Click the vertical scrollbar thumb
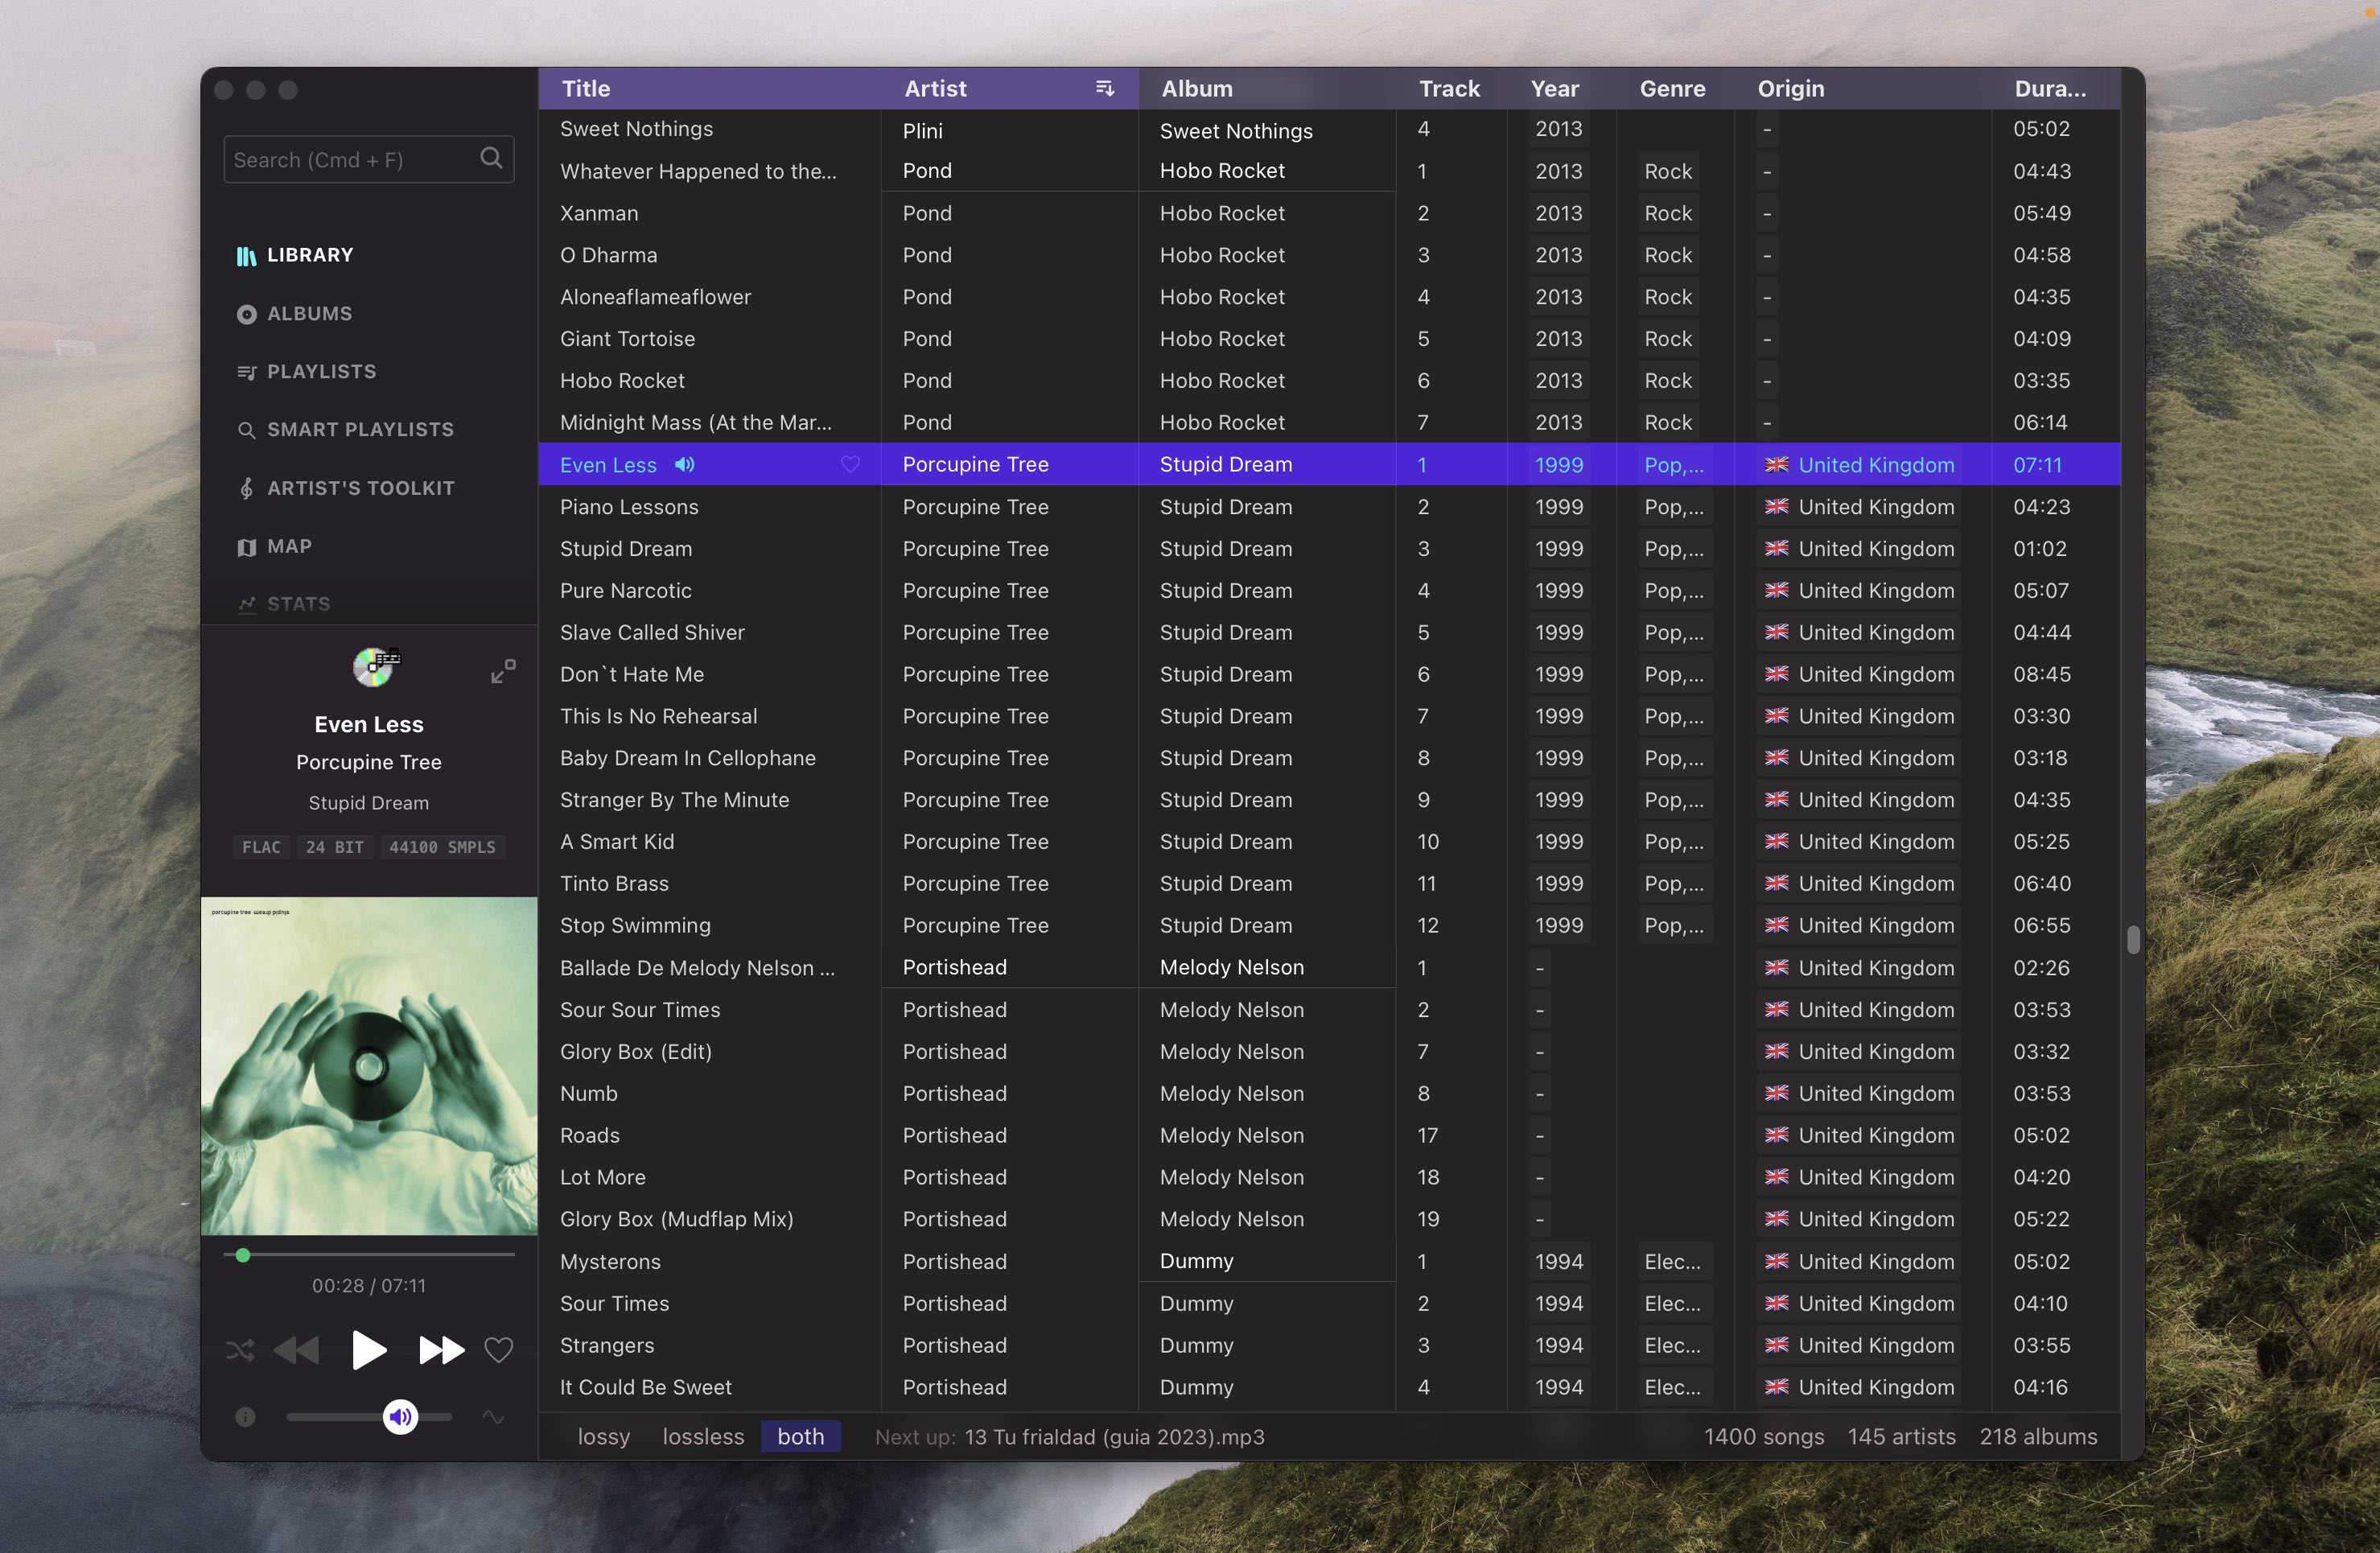2380x1553 pixels. coord(2133,940)
